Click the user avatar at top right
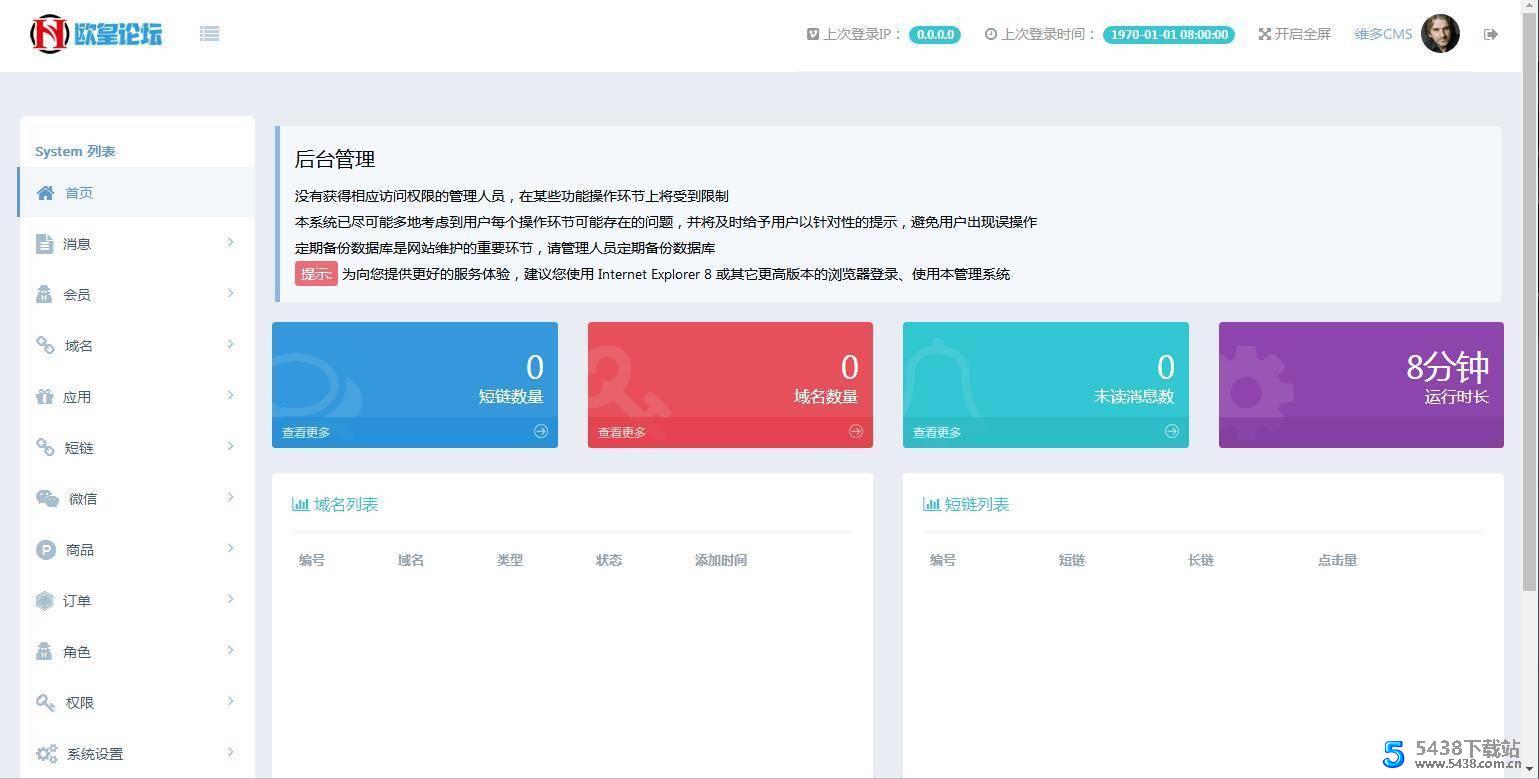Screen dimensions: 1539x779 [x=1440, y=33]
